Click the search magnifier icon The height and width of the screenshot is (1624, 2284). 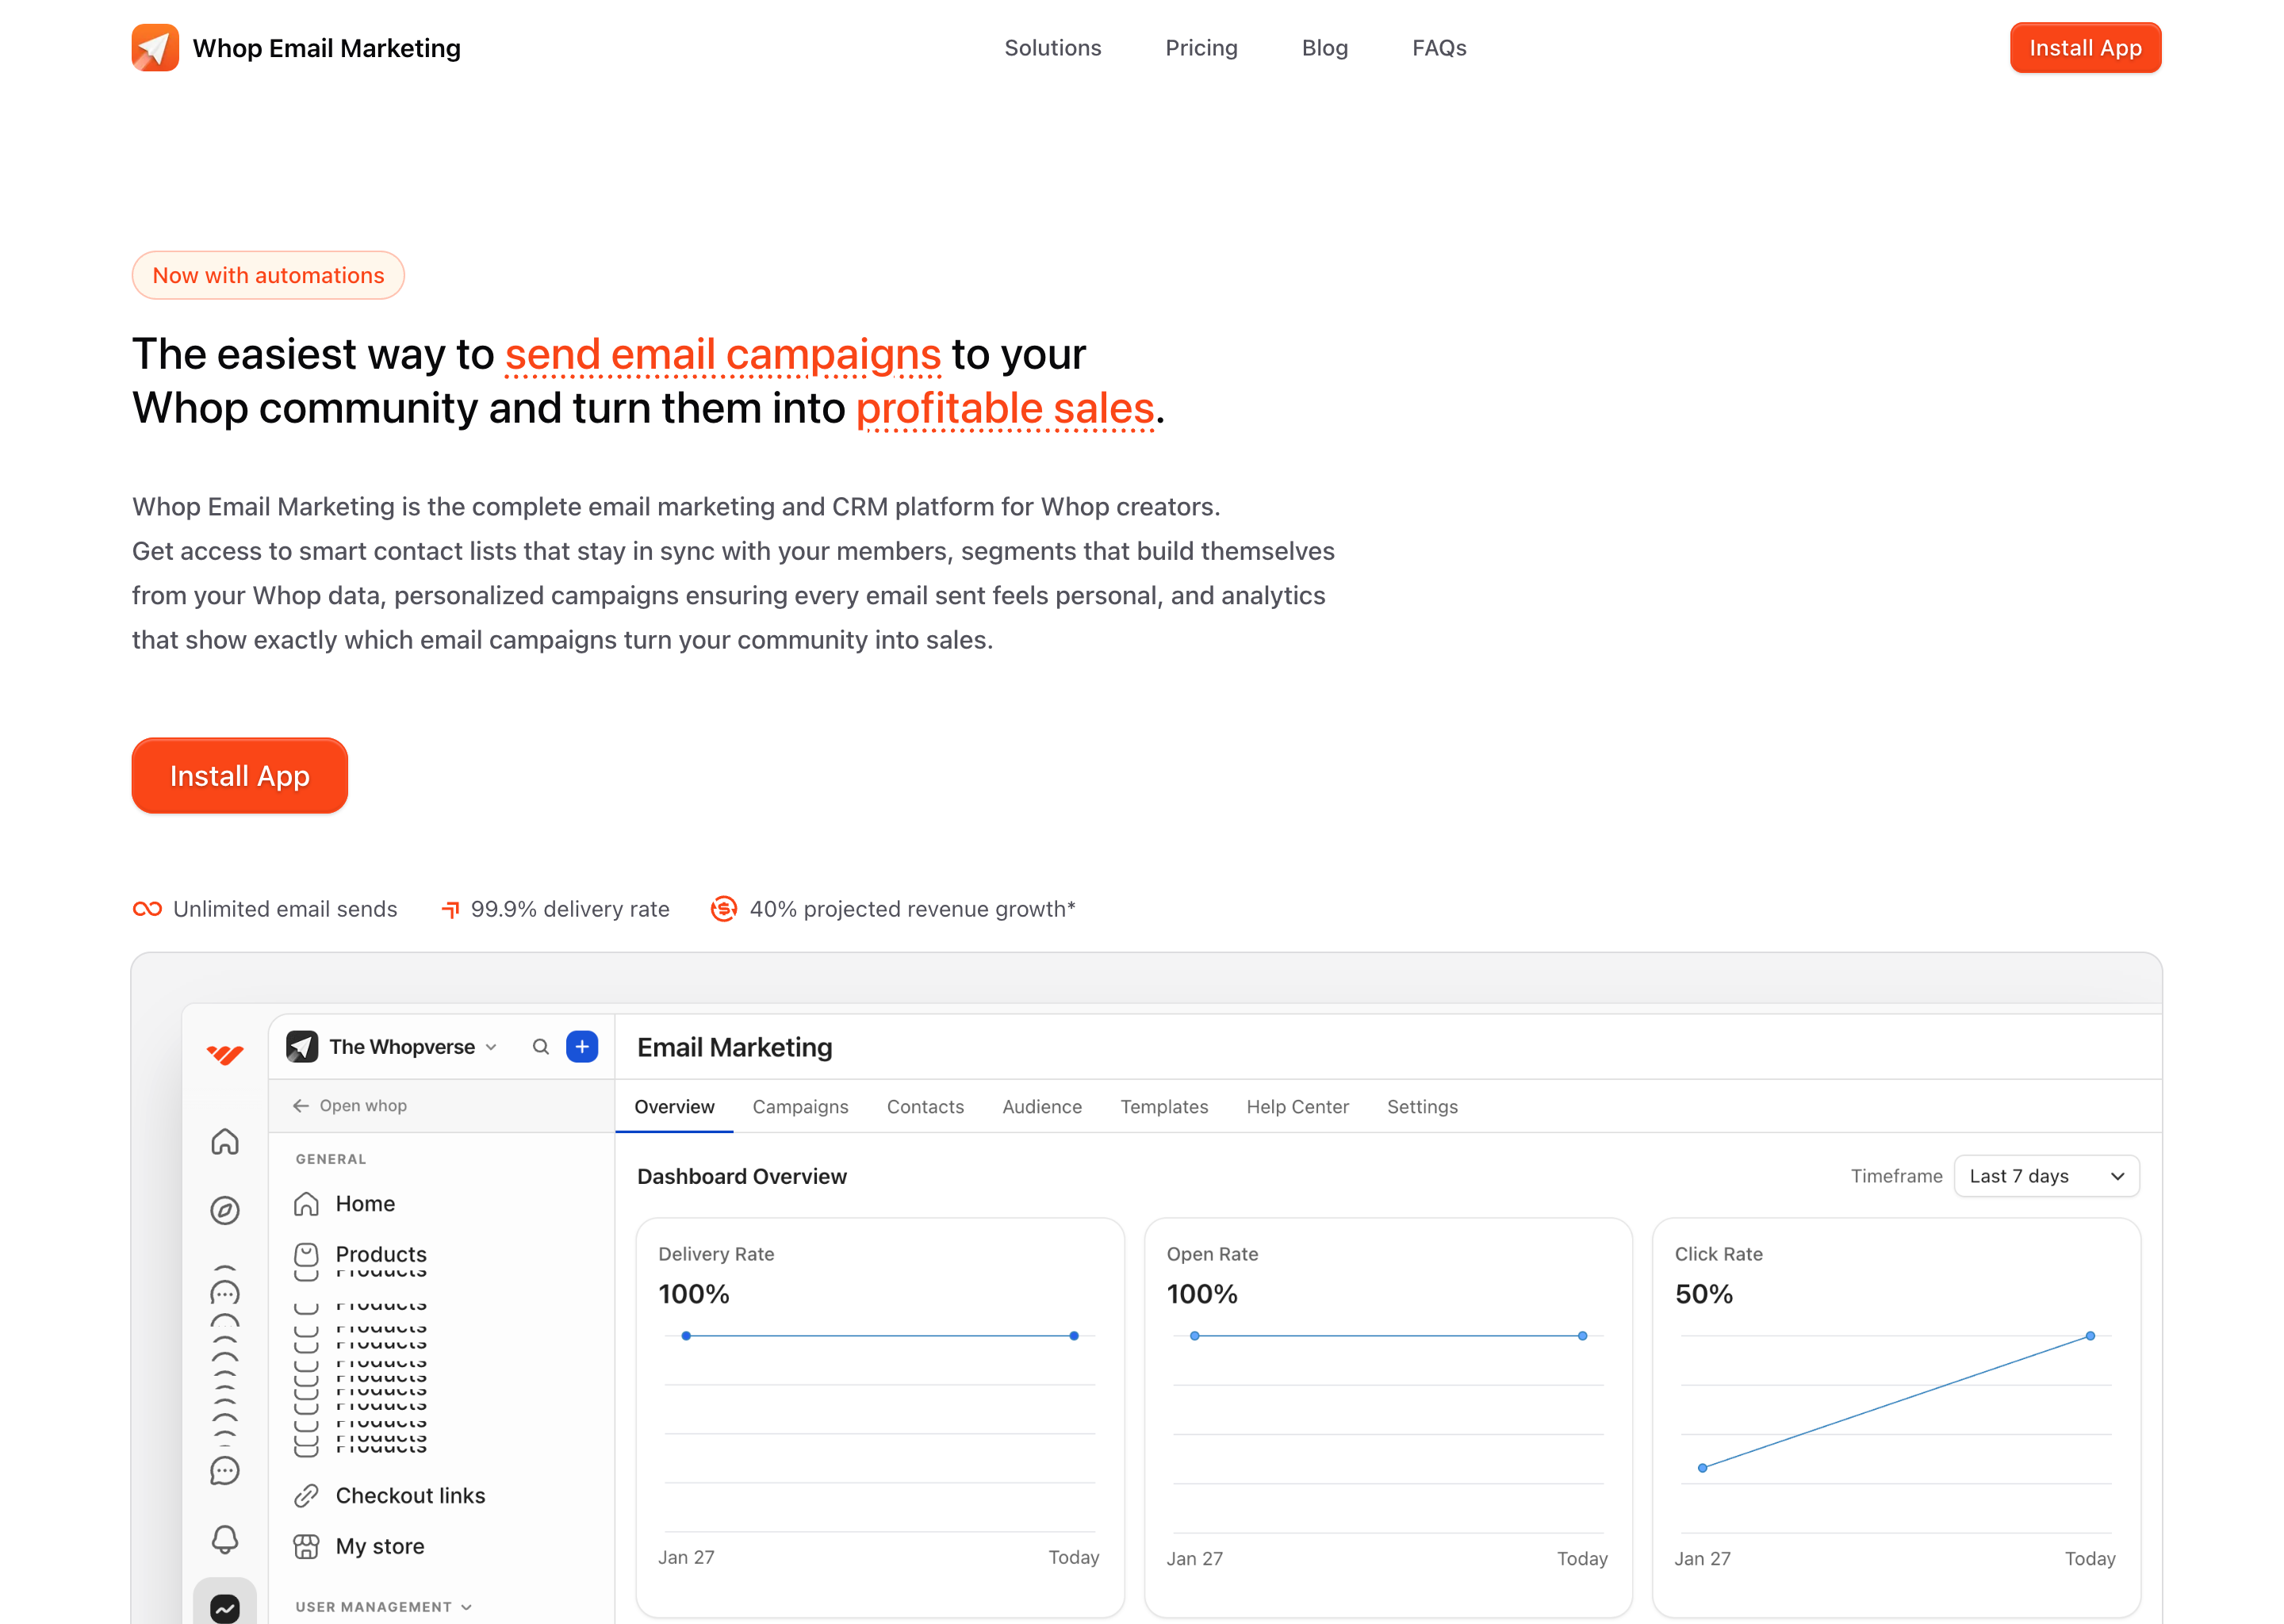click(x=541, y=1047)
